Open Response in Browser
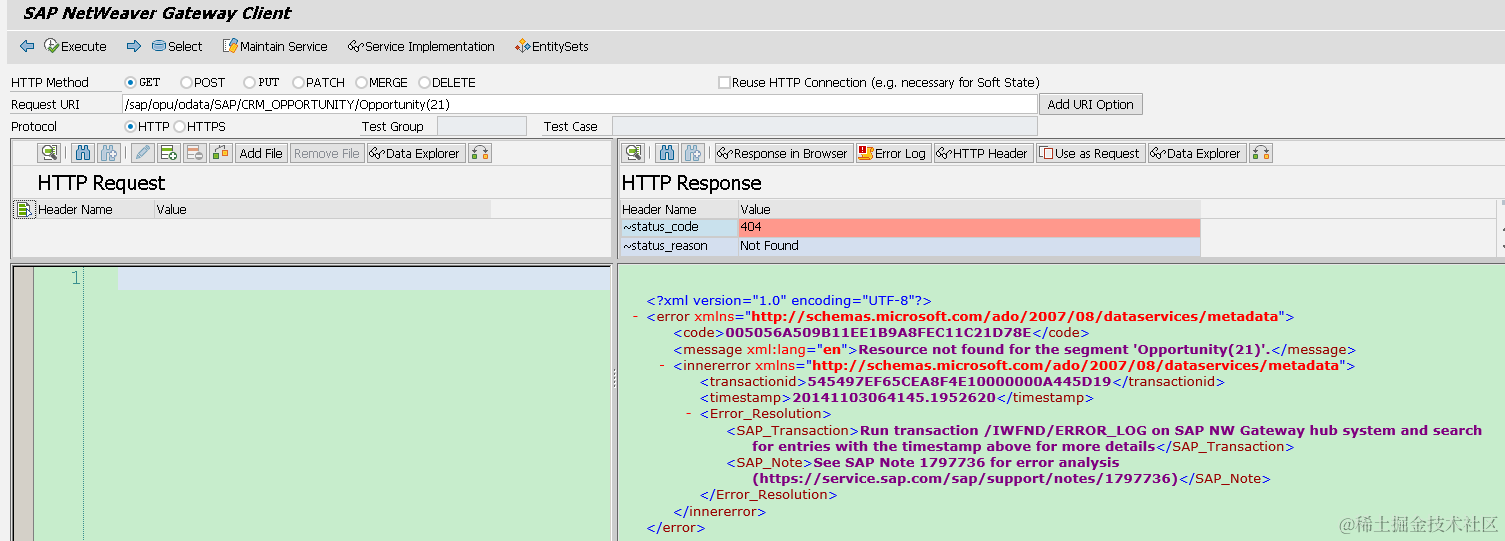Image resolution: width=1505 pixels, height=541 pixels. tap(783, 153)
